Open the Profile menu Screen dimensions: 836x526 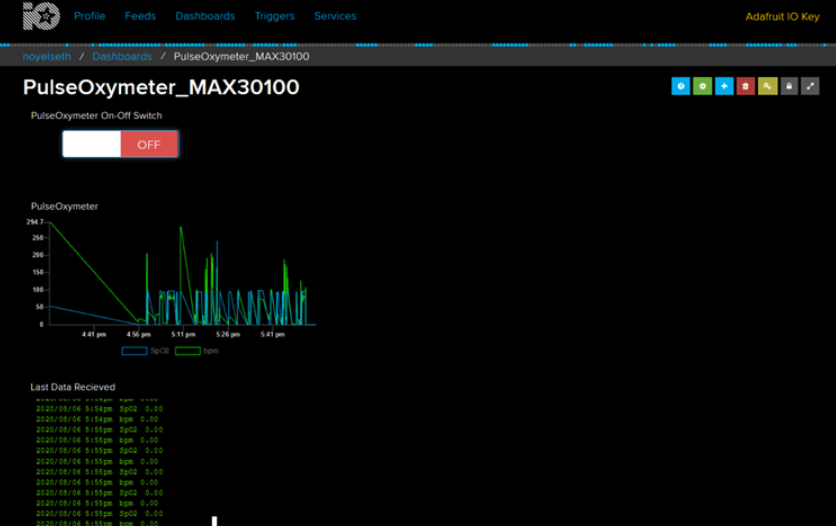[x=89, y=16]
